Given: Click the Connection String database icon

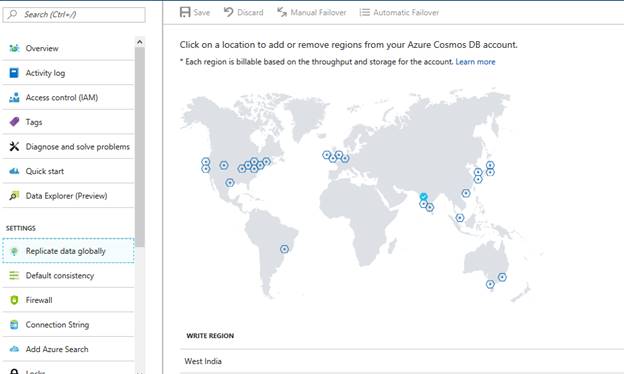Looking at the screenshot, I should pos(14,325).
